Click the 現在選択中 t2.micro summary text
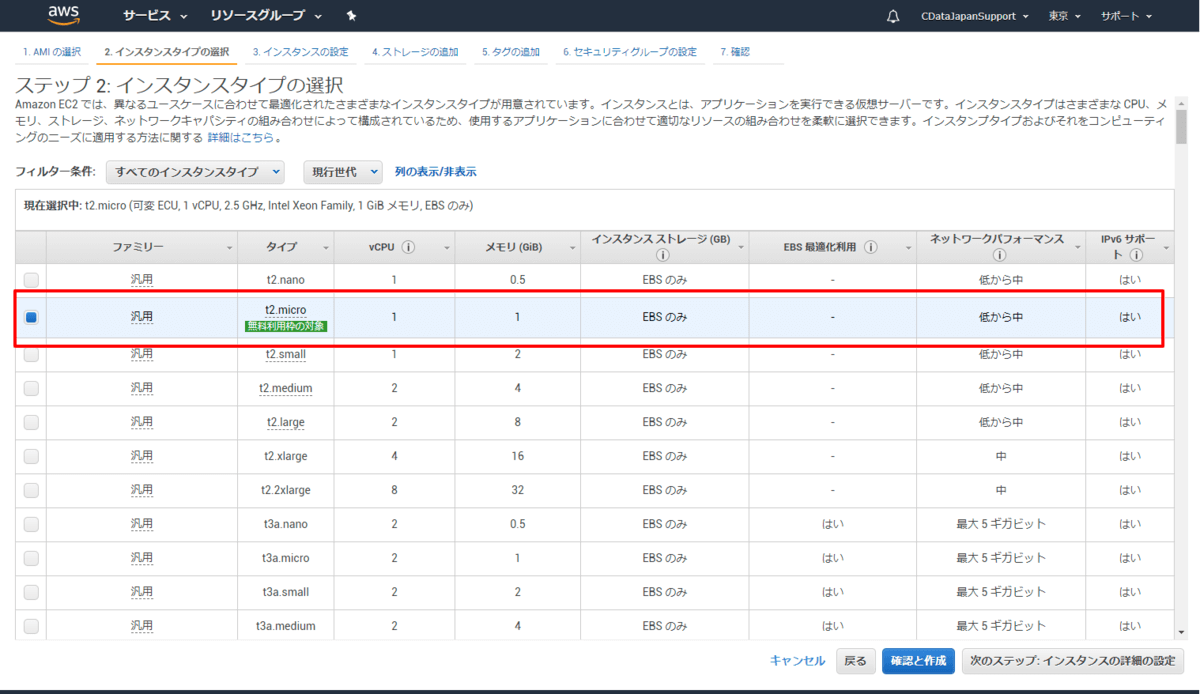This screenshot has height=694, width=1200. click(248, 206)
